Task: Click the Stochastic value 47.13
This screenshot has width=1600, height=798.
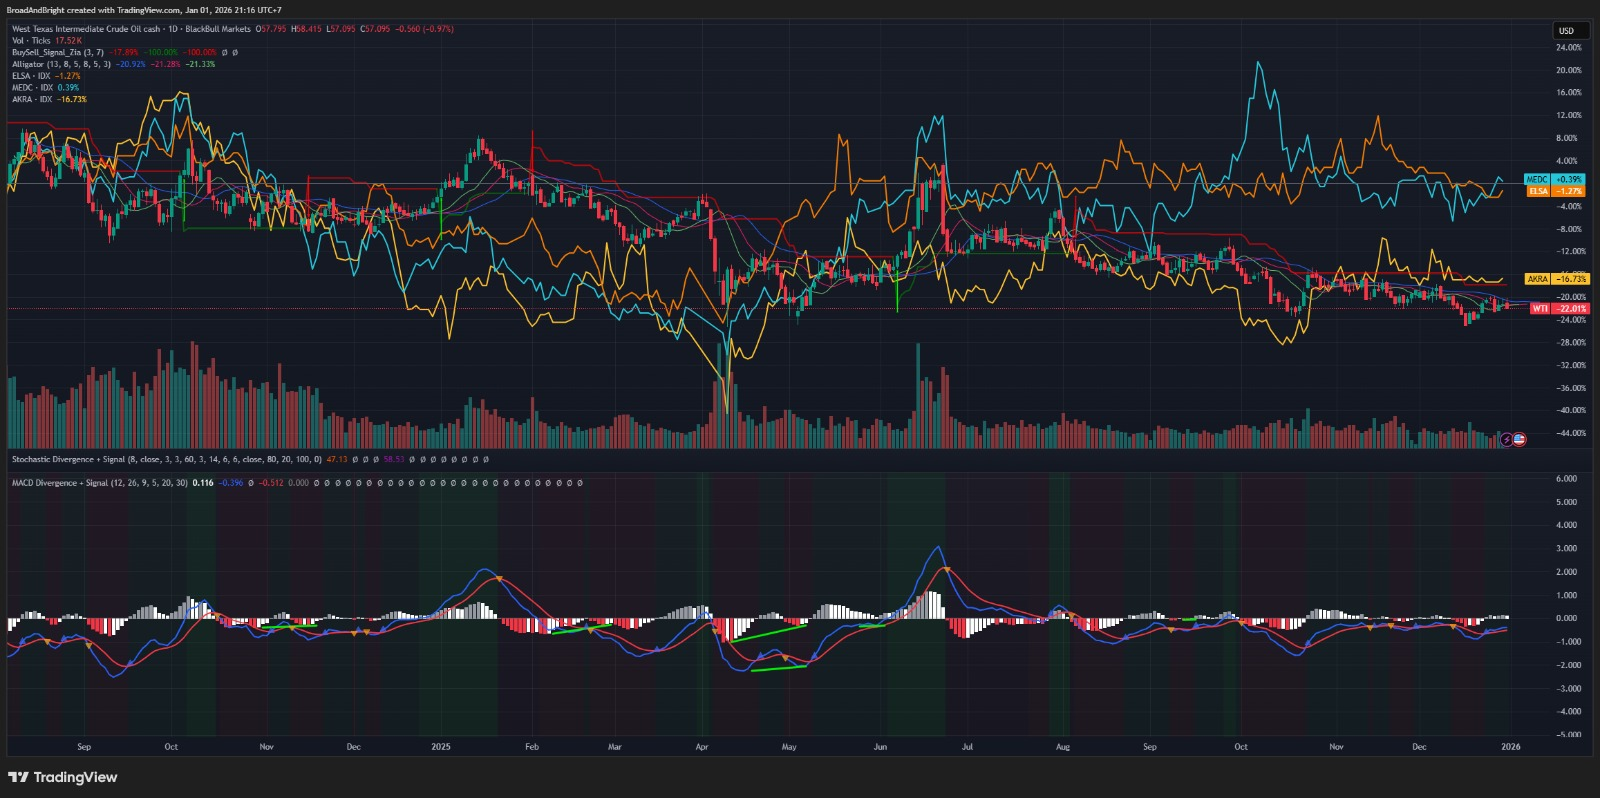Action: (x=337, y=460)
